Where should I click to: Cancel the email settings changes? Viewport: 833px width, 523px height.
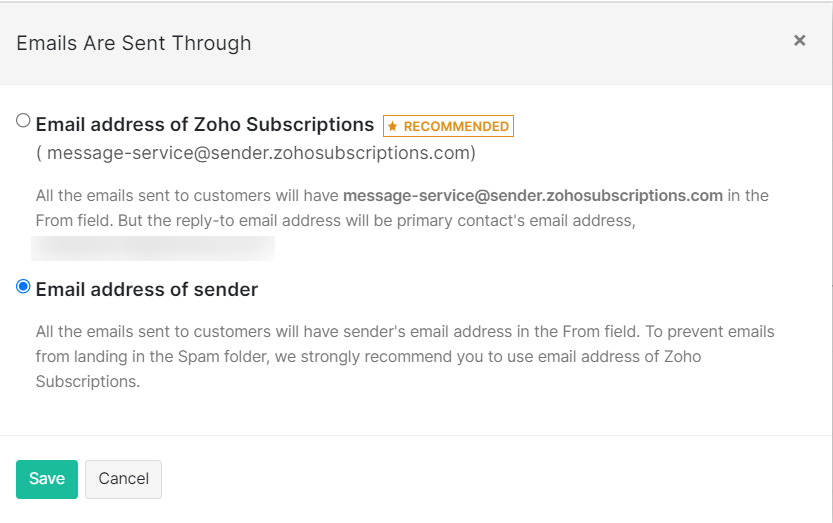123,479
